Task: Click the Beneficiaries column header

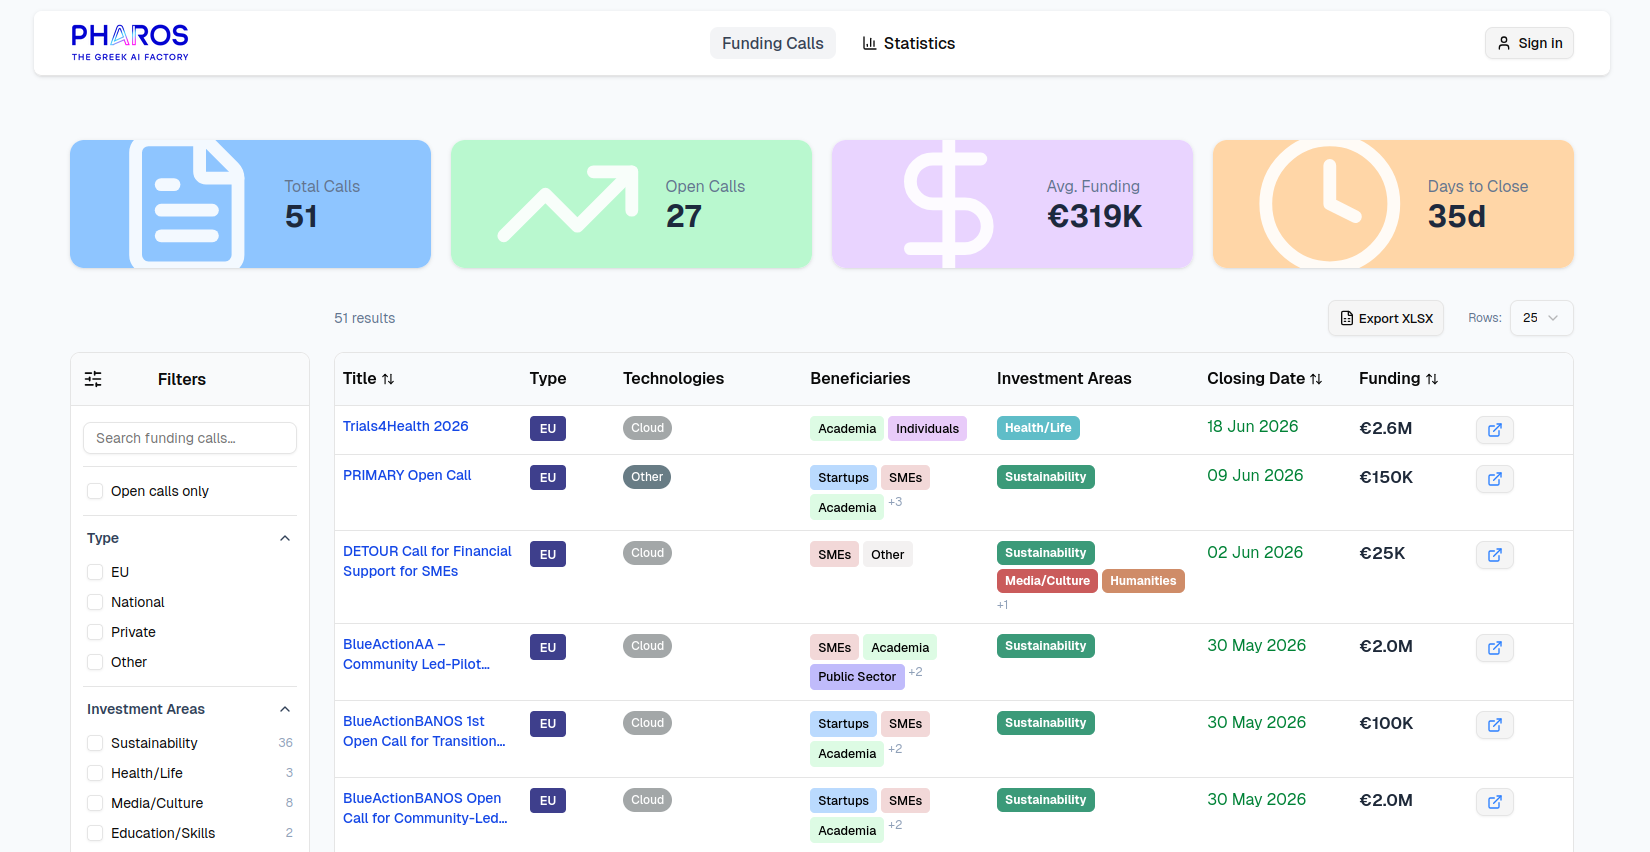Action: [860, 378]
